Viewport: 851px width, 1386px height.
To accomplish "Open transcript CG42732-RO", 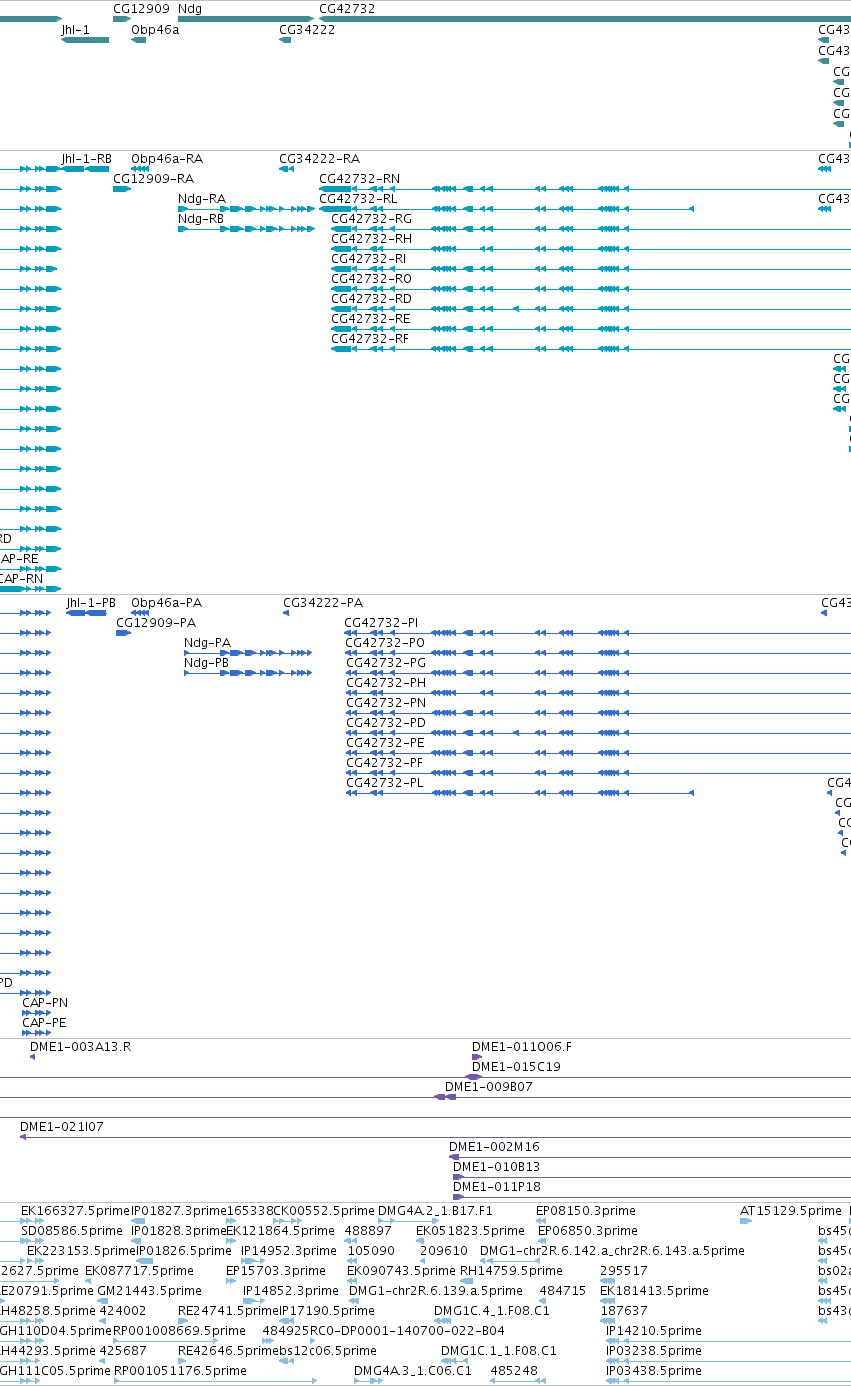I will point(371,278).
